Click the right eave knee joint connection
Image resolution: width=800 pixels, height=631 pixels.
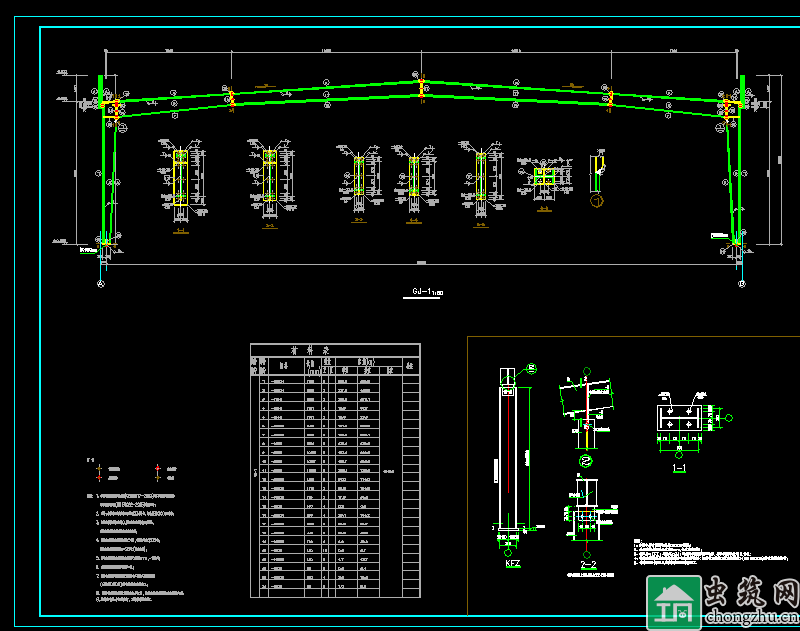tap(730, 107)
